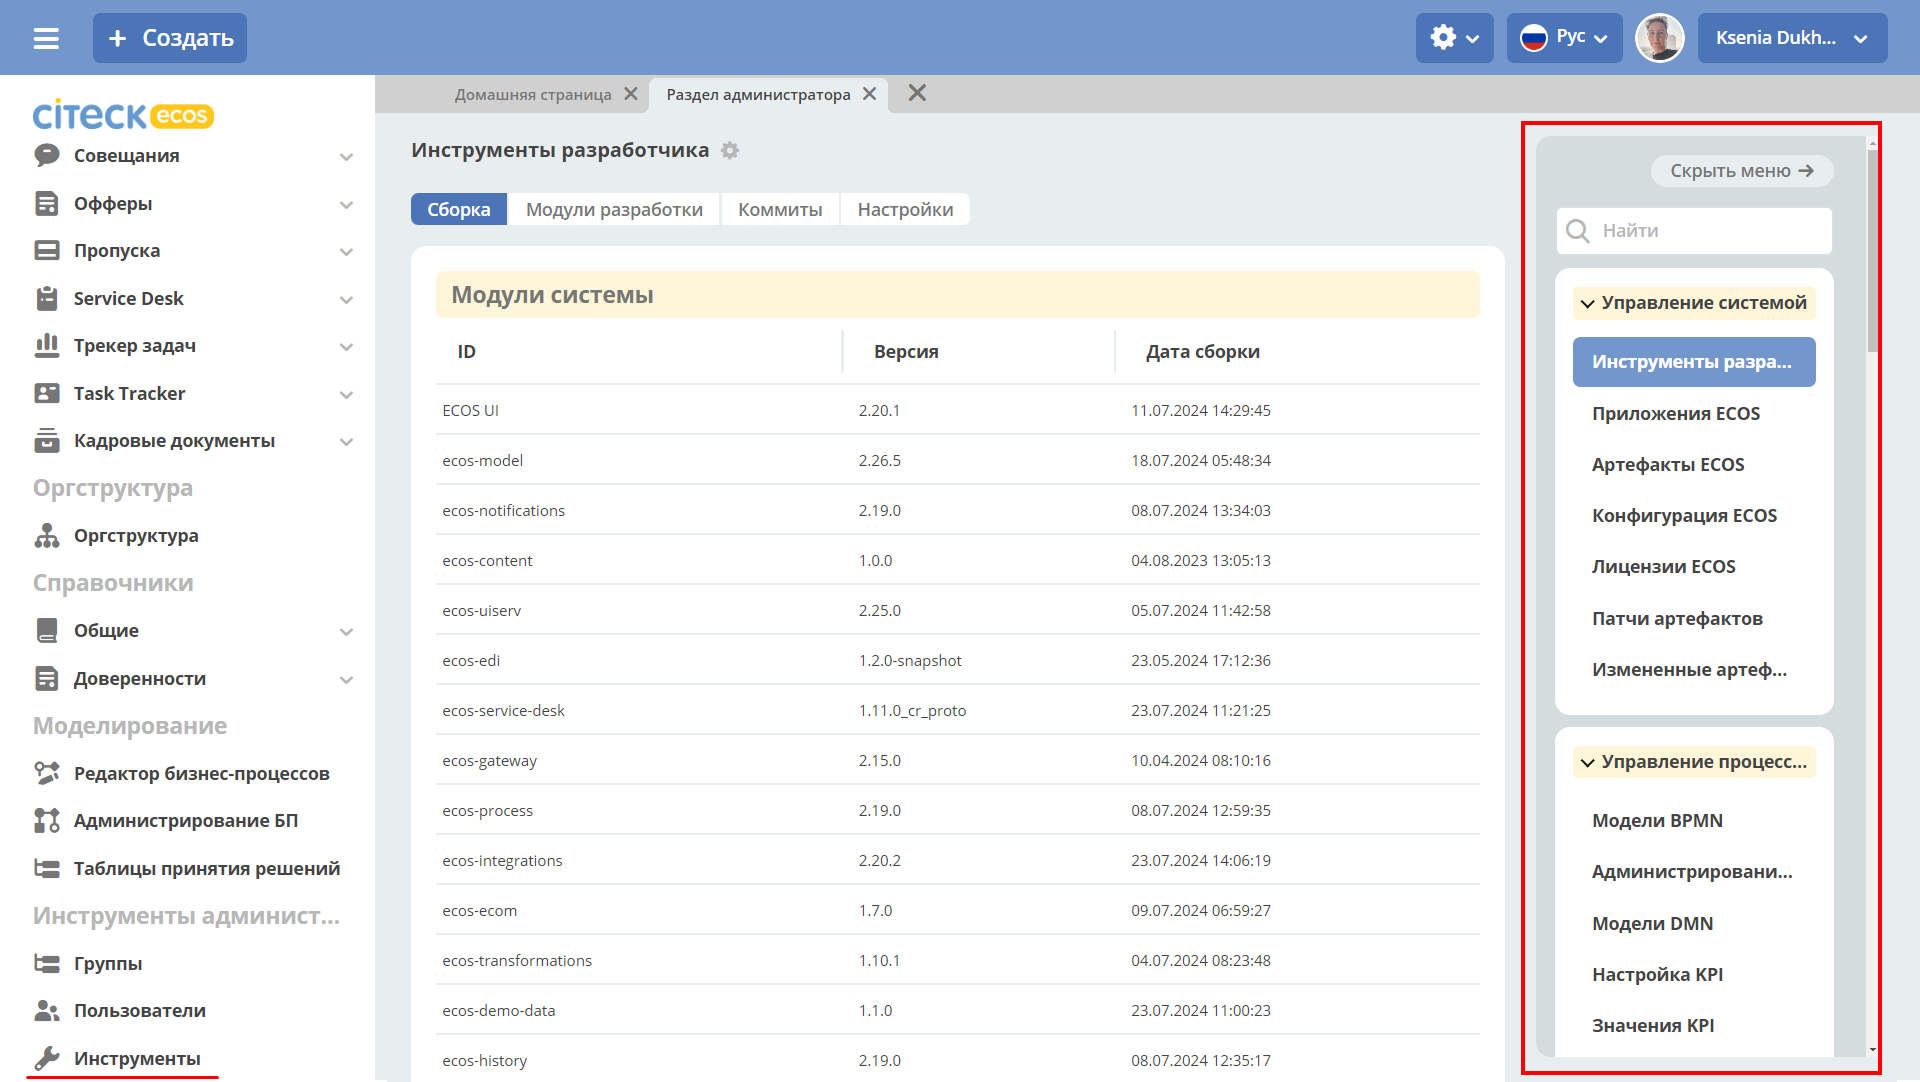Expand the Task Tracker chevron
This screenshot has height=1082, width=1920.
(x=346, y=394)
